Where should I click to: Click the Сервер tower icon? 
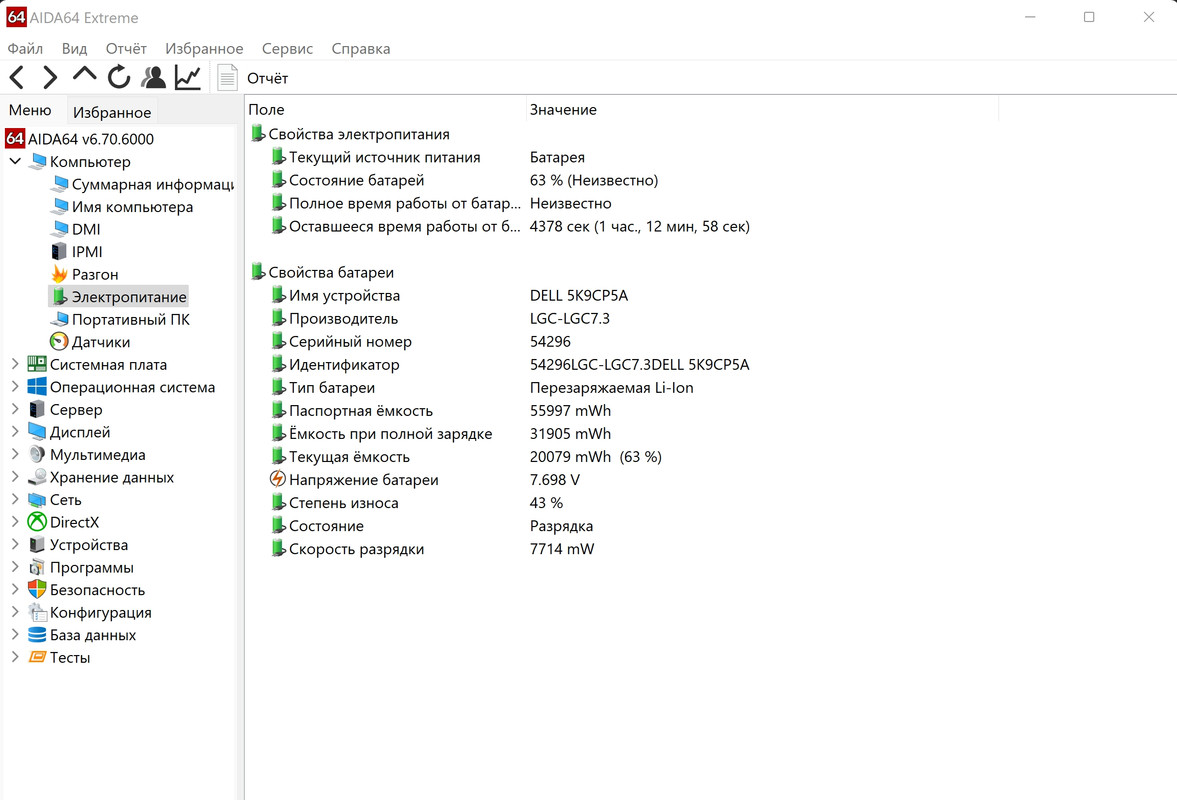coord(37,409)
